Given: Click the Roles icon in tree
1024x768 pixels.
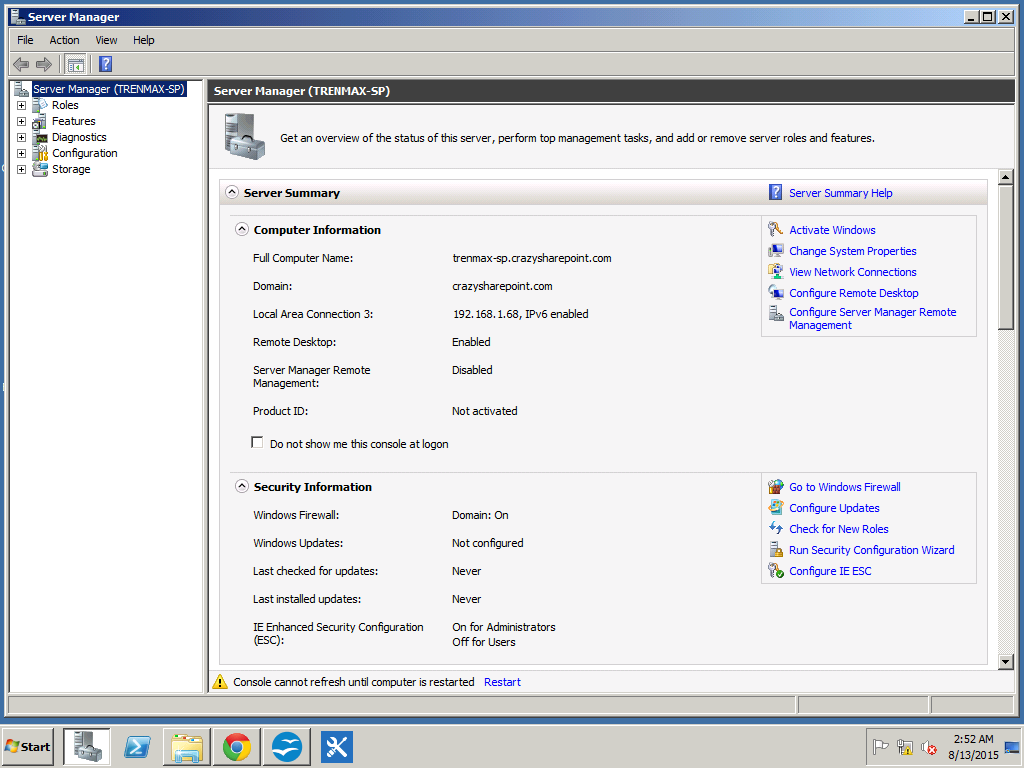Looking at the screenshot, I should click(x=40, y=104).
